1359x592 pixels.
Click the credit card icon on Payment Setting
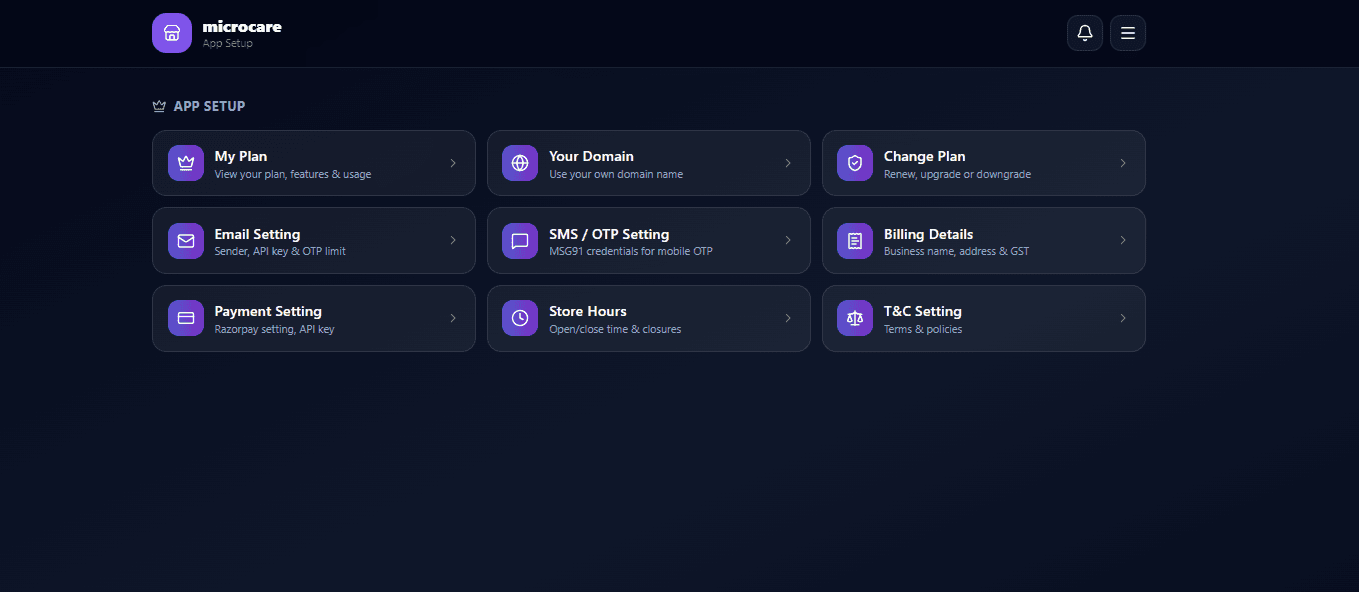[x=186, y=318]
